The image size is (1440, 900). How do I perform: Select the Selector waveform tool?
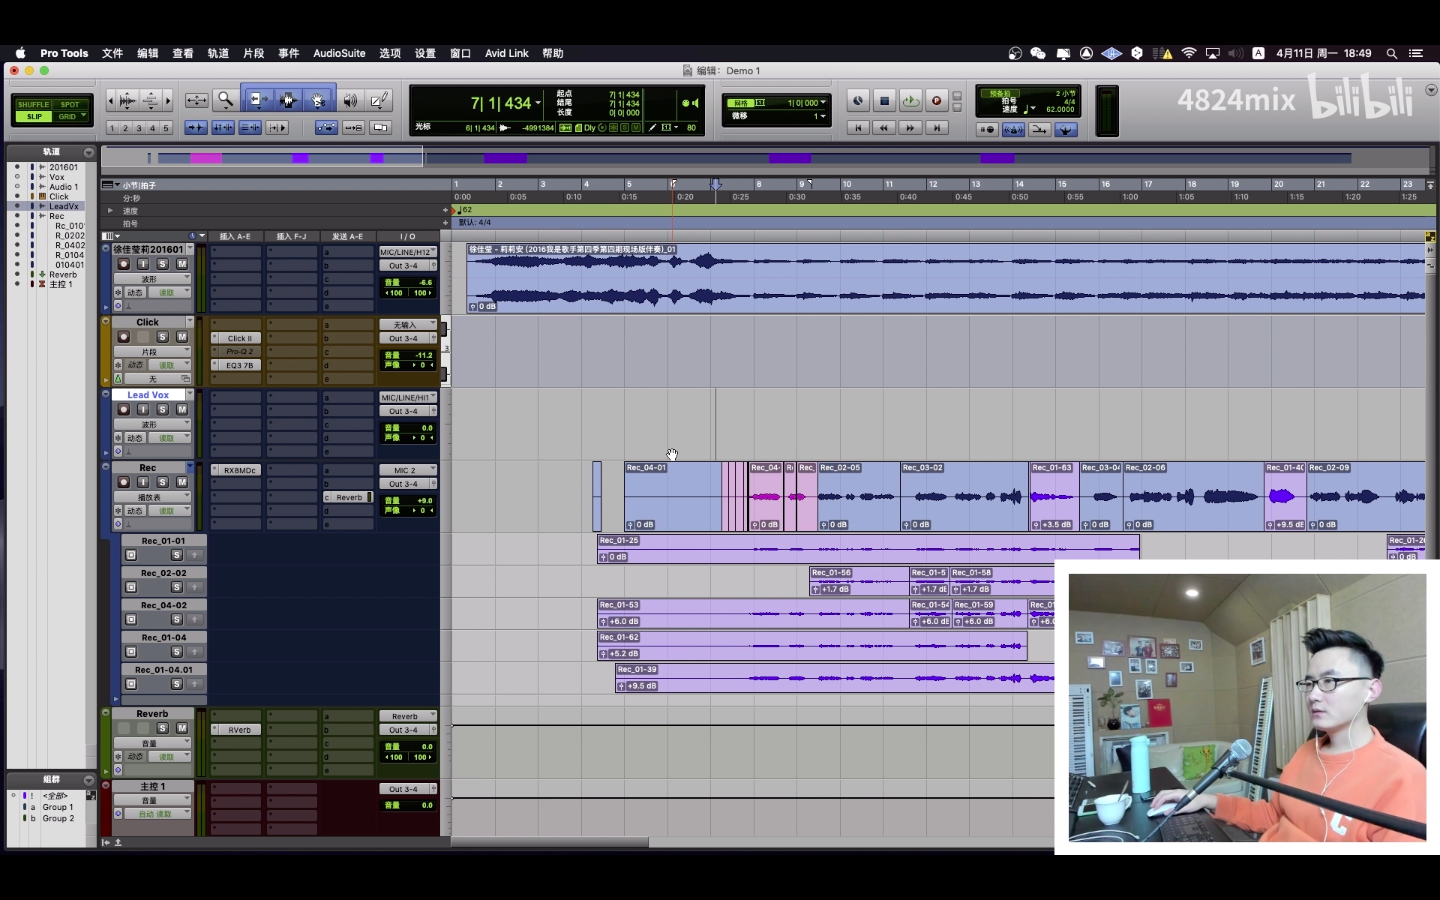[288, 100]
